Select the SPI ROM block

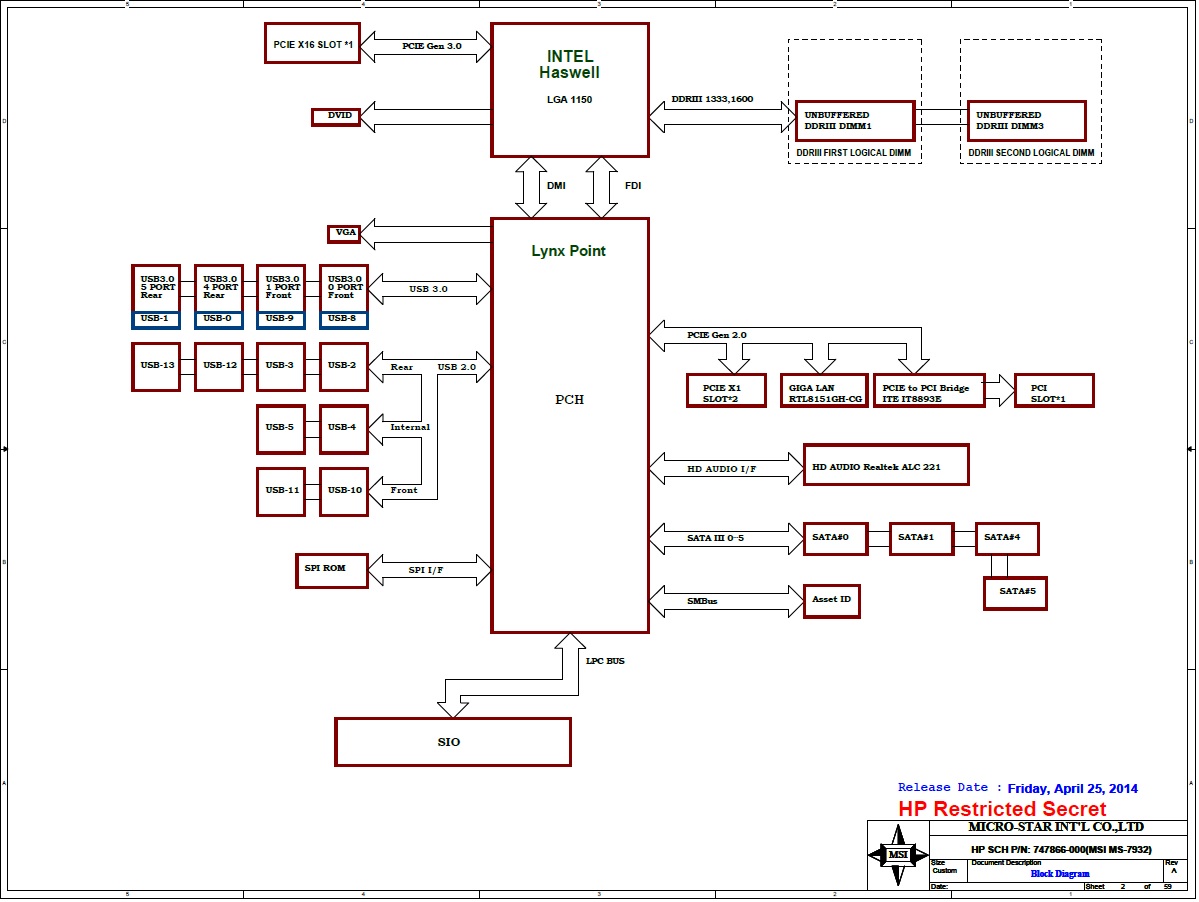[x=331, y=570]
